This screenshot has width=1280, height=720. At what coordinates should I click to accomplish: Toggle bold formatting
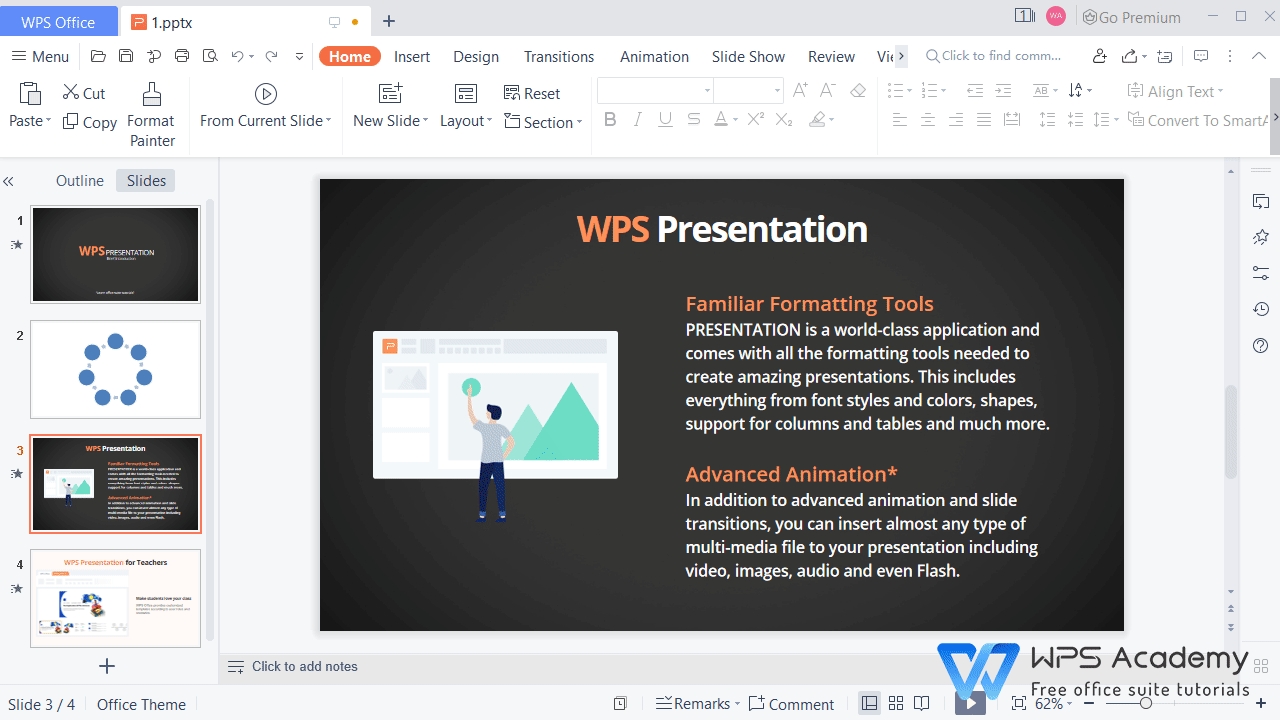click(x=610, y=119)
